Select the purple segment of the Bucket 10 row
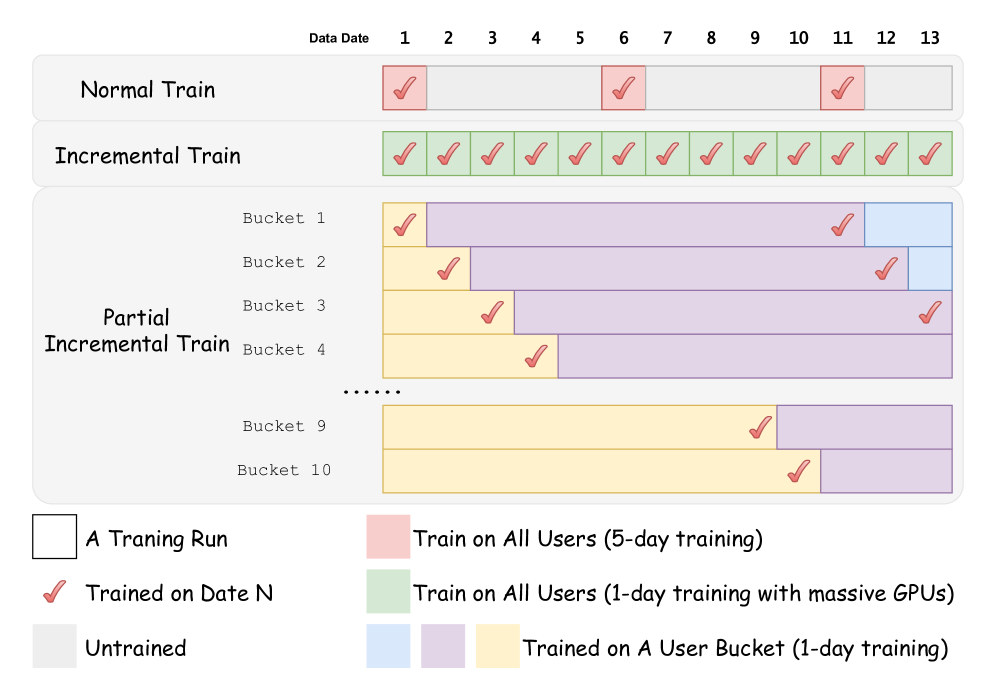This screenshot has height=691, width=996. click(885, 471)
